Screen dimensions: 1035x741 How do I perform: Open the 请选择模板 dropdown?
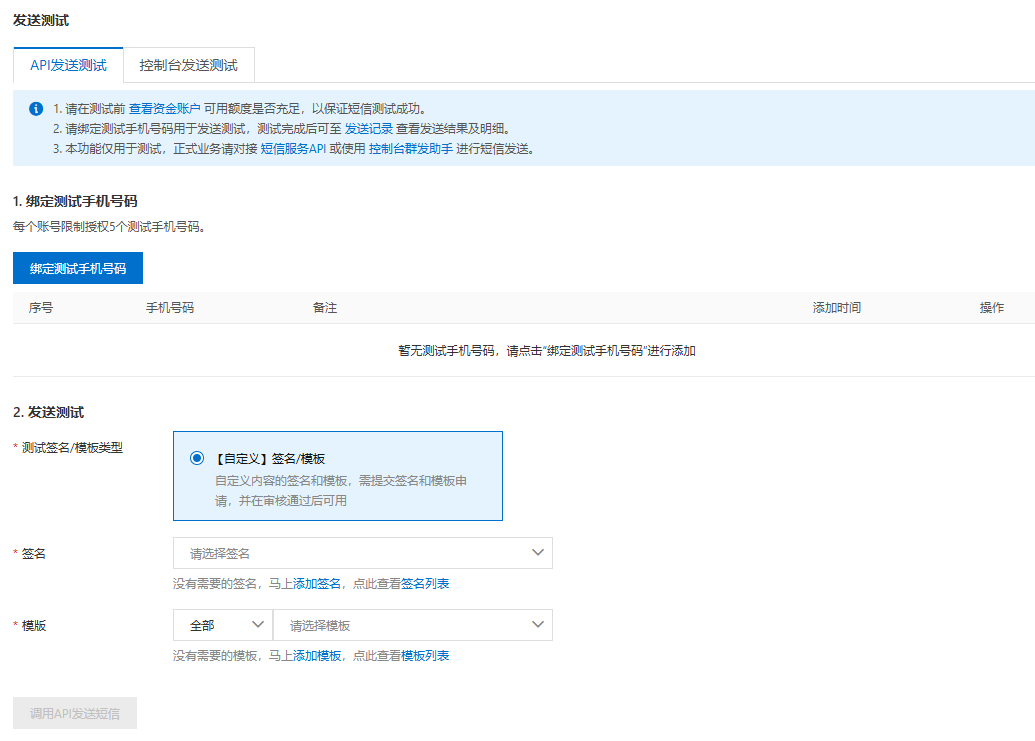413,625
